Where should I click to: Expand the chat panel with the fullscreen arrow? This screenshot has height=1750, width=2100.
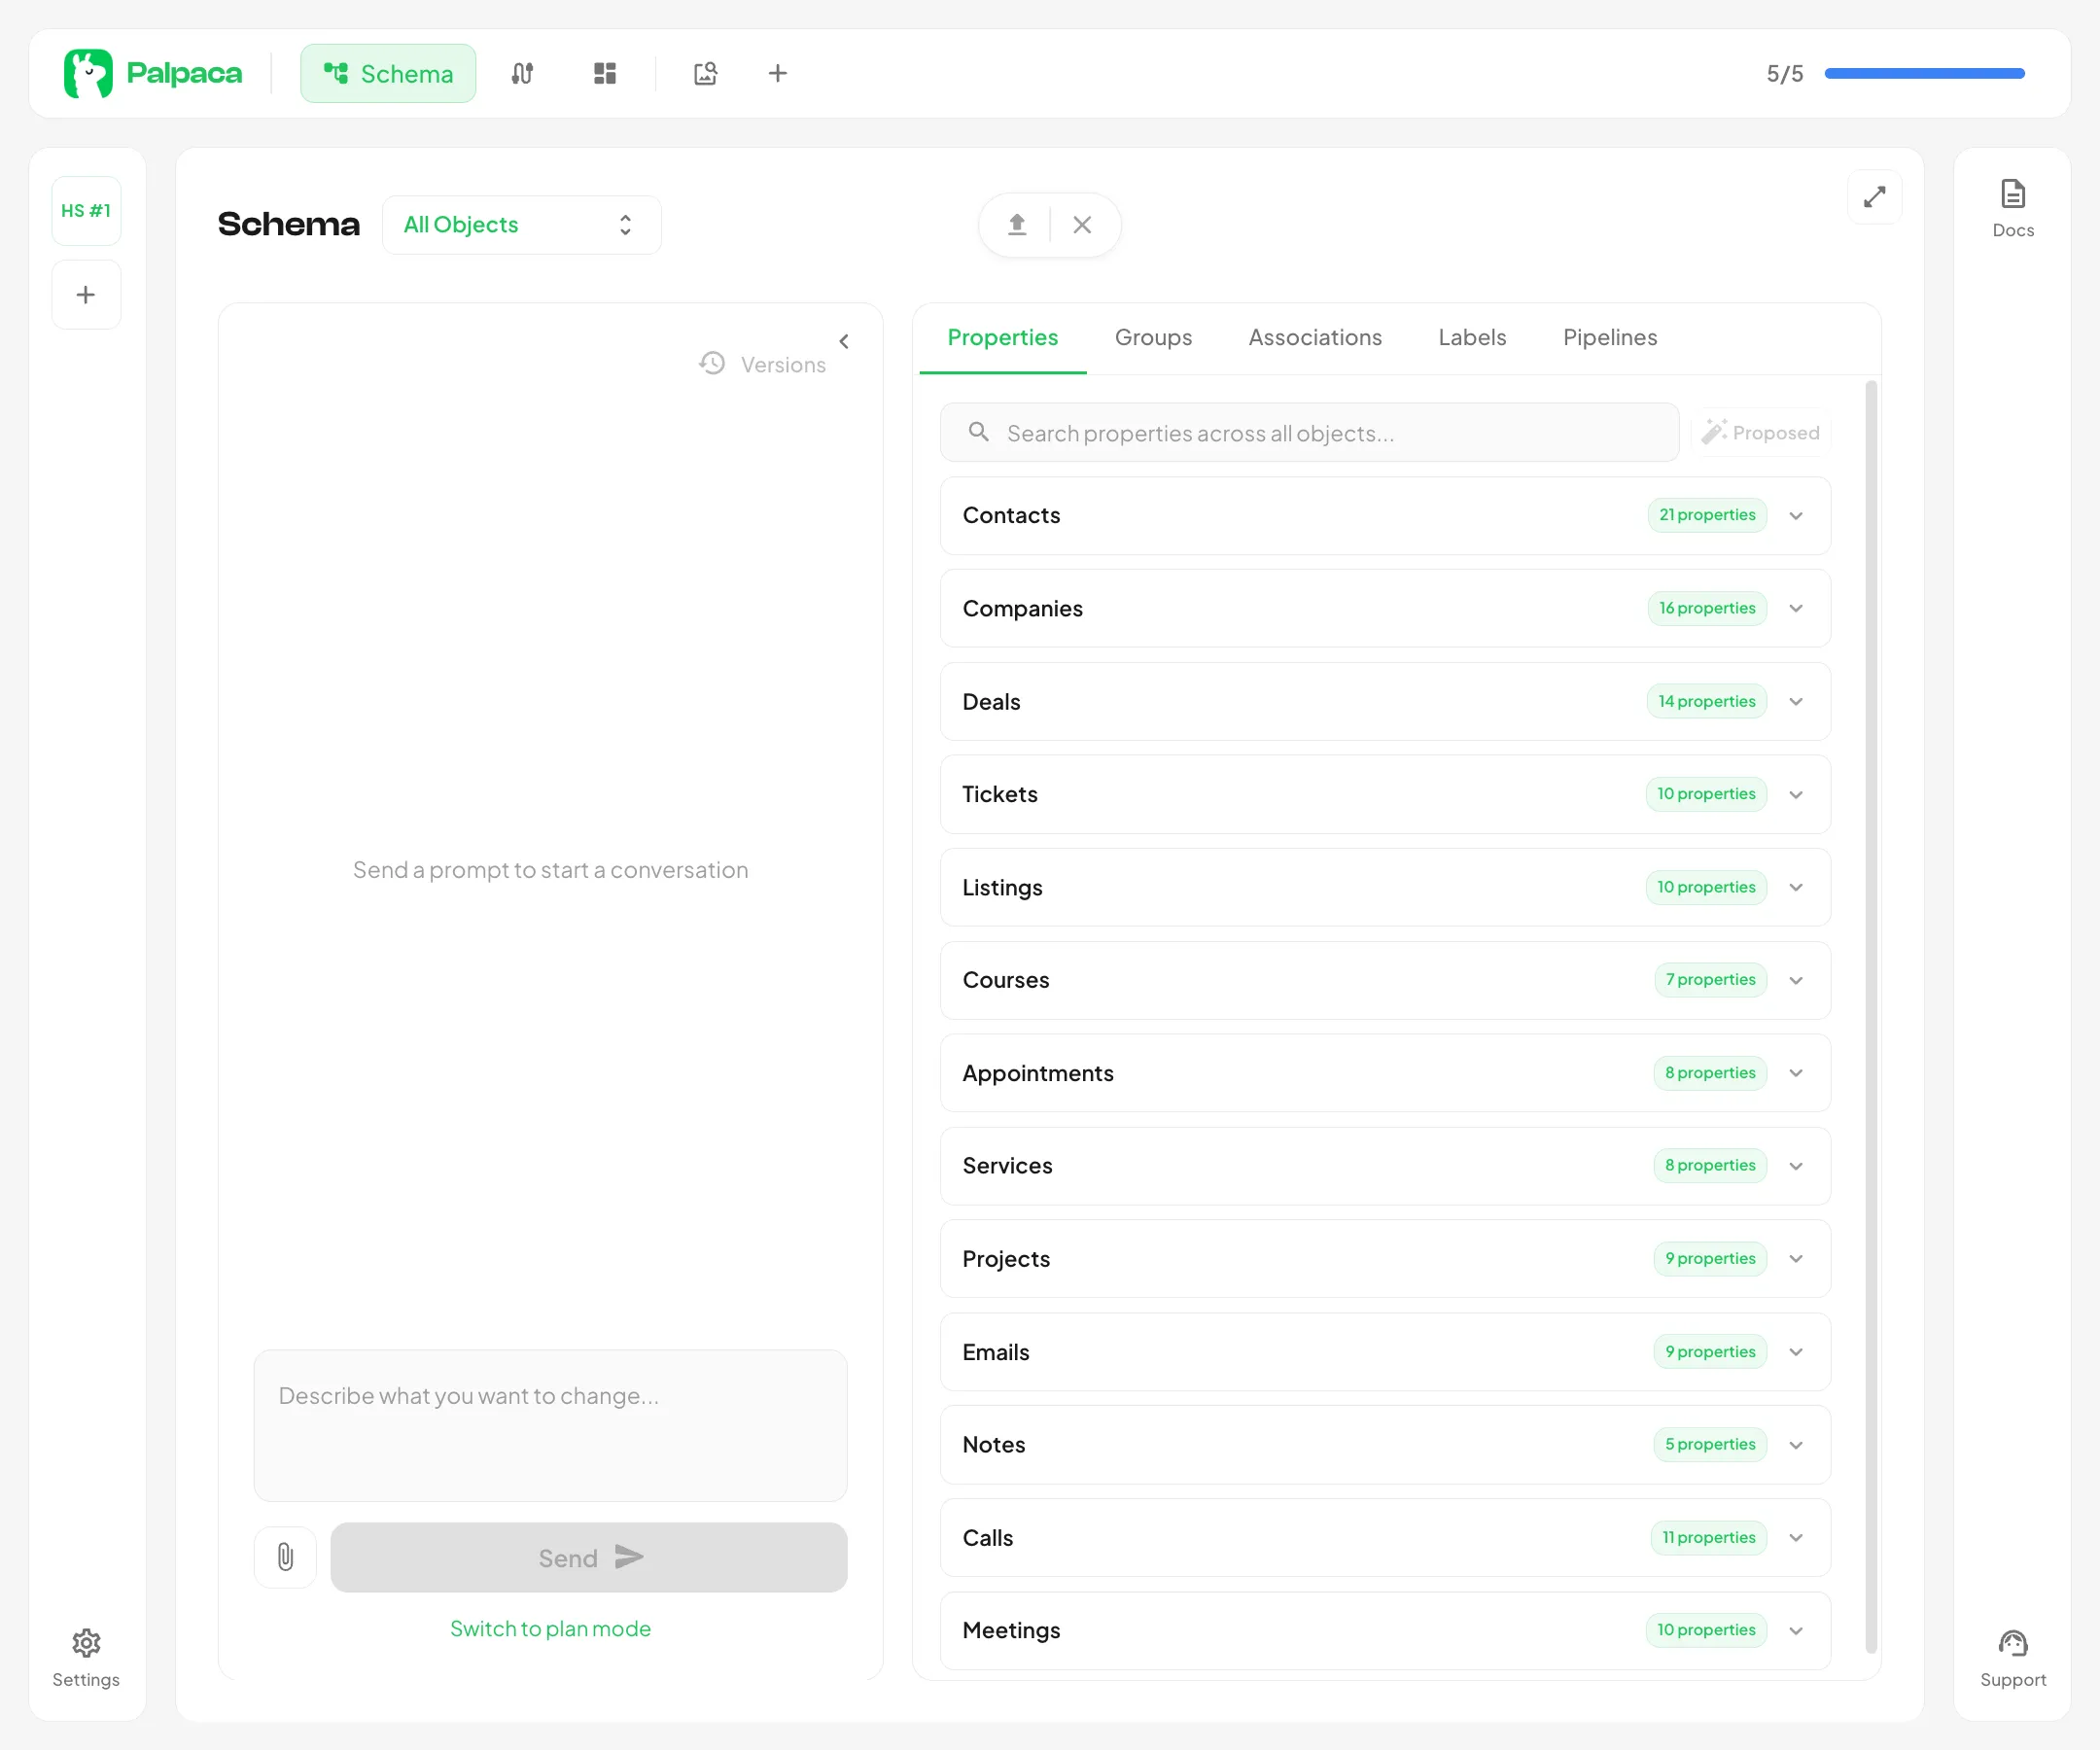1875,197
